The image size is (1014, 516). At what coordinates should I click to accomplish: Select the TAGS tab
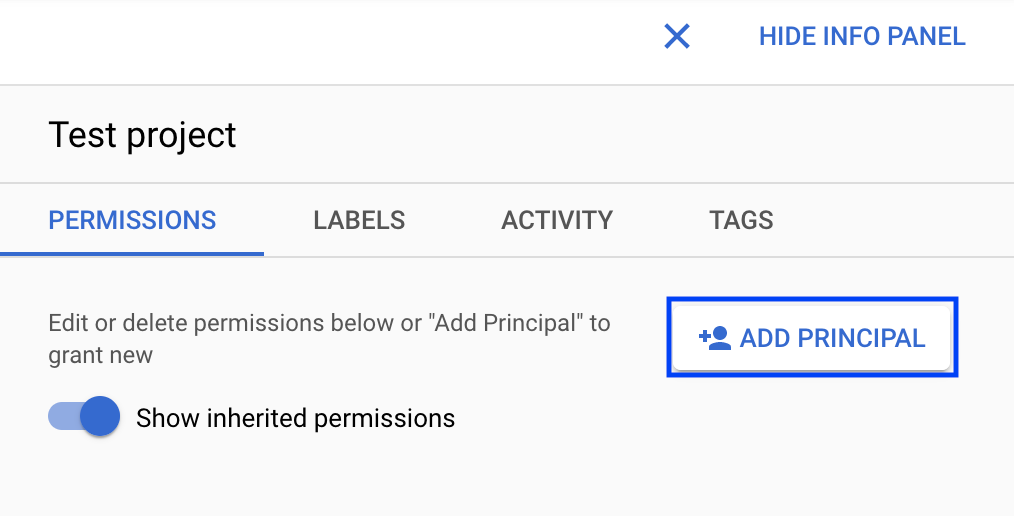coord(741,220)
